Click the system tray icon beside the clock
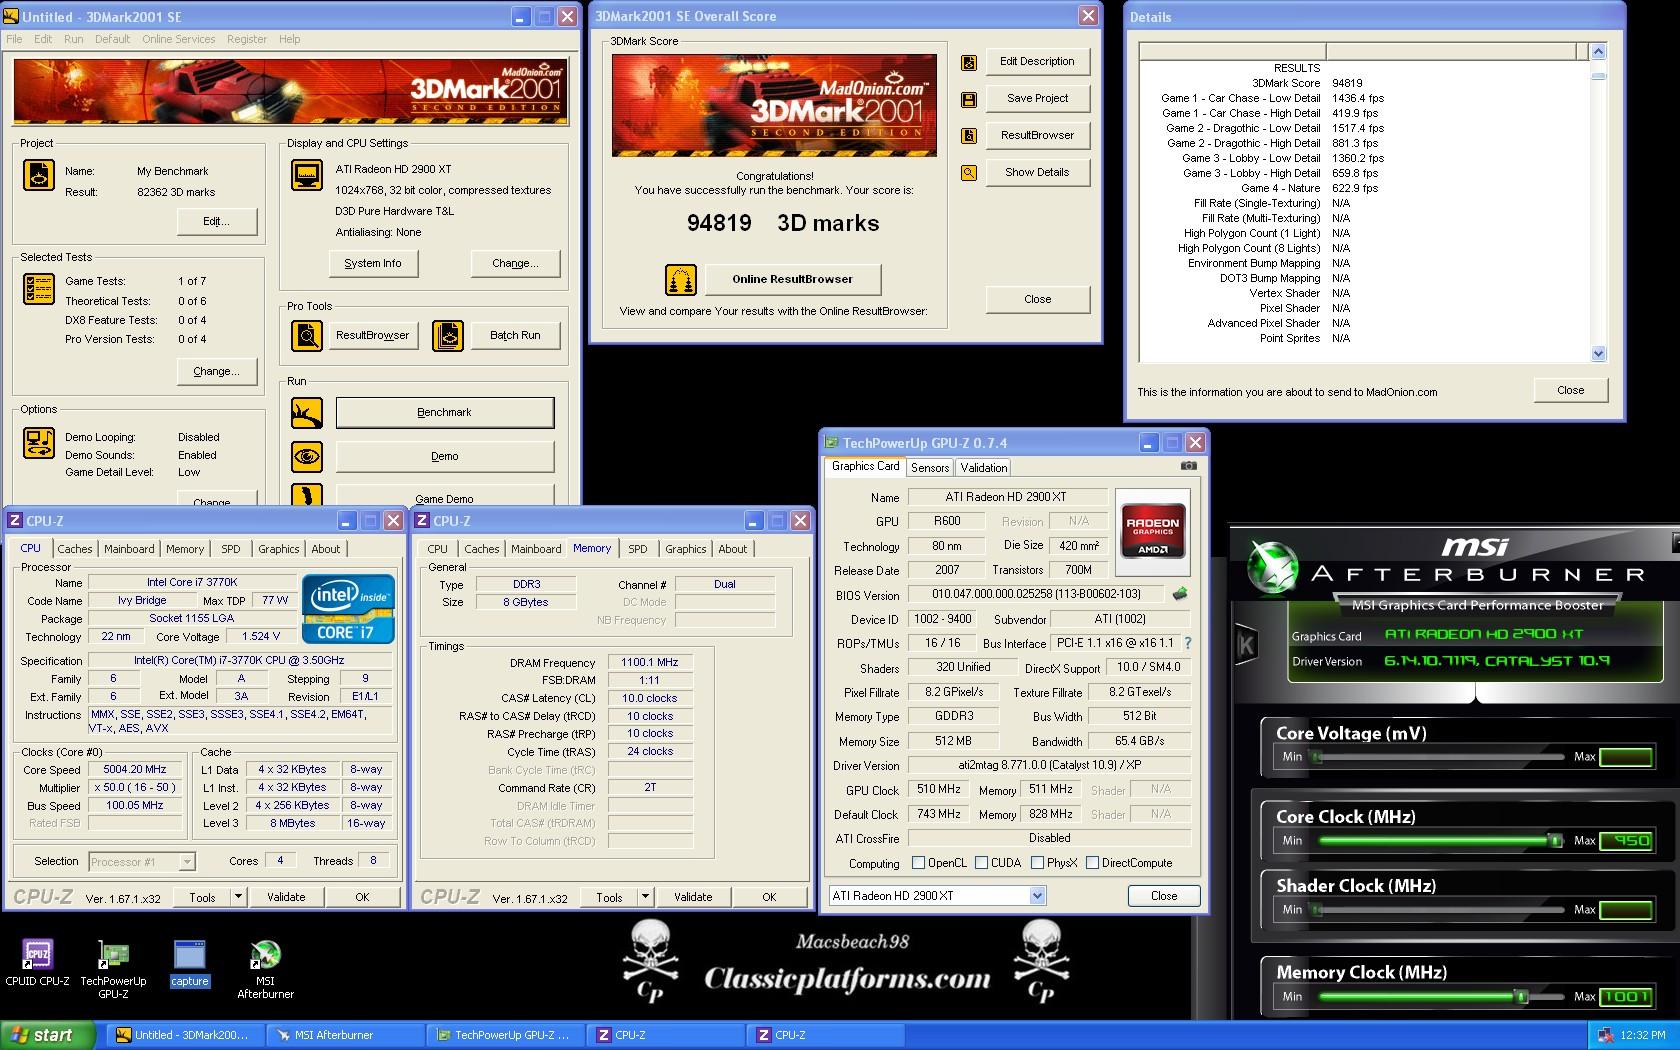The image size is (1680, 1050). pyautogui.click(x=1606, y=1035)
